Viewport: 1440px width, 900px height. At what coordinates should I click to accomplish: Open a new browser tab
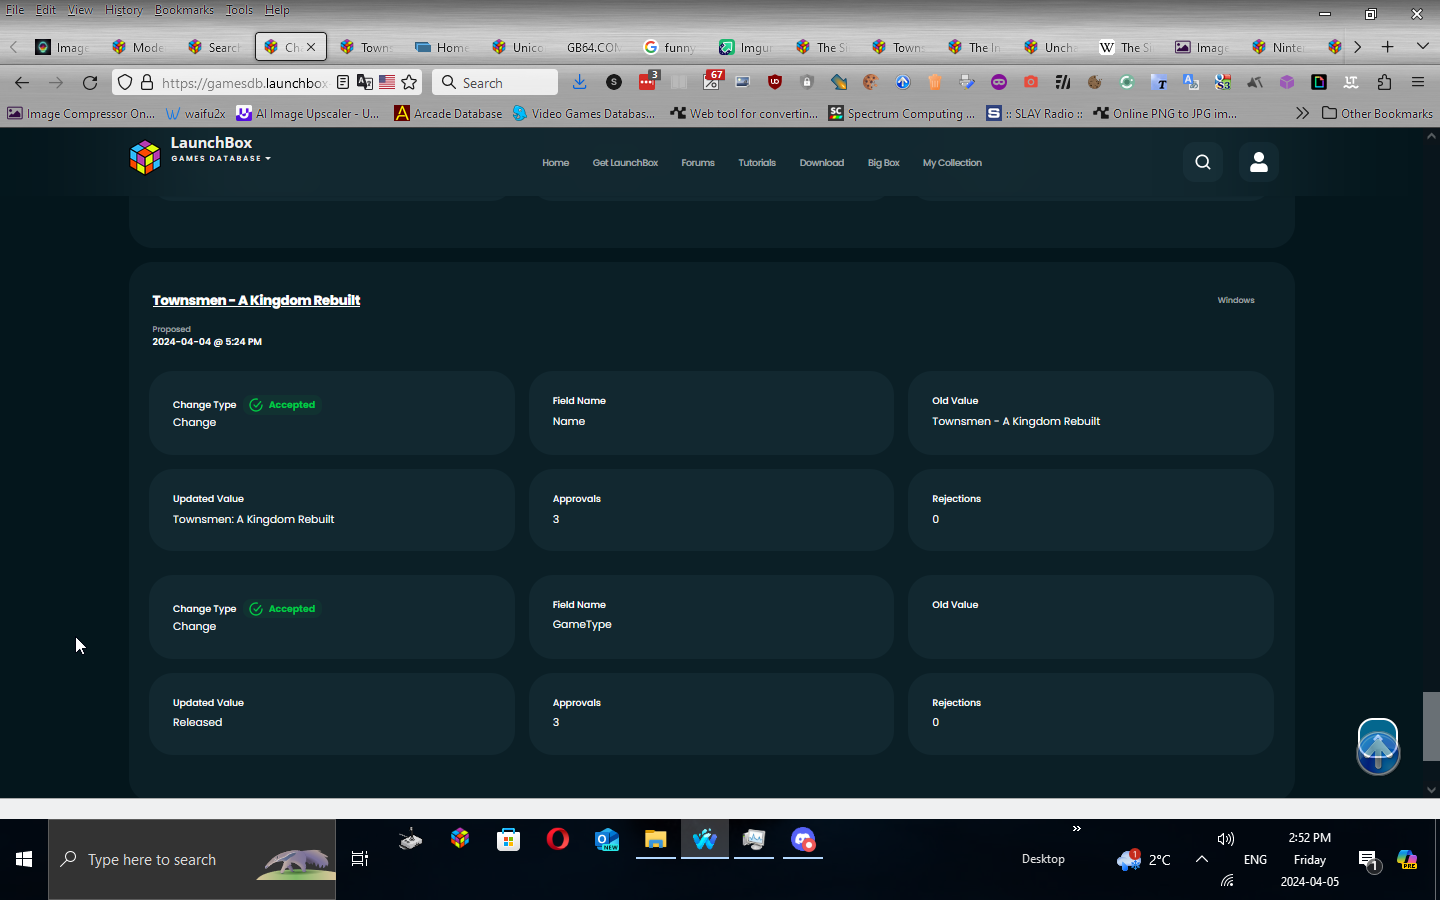(1387, 47)
